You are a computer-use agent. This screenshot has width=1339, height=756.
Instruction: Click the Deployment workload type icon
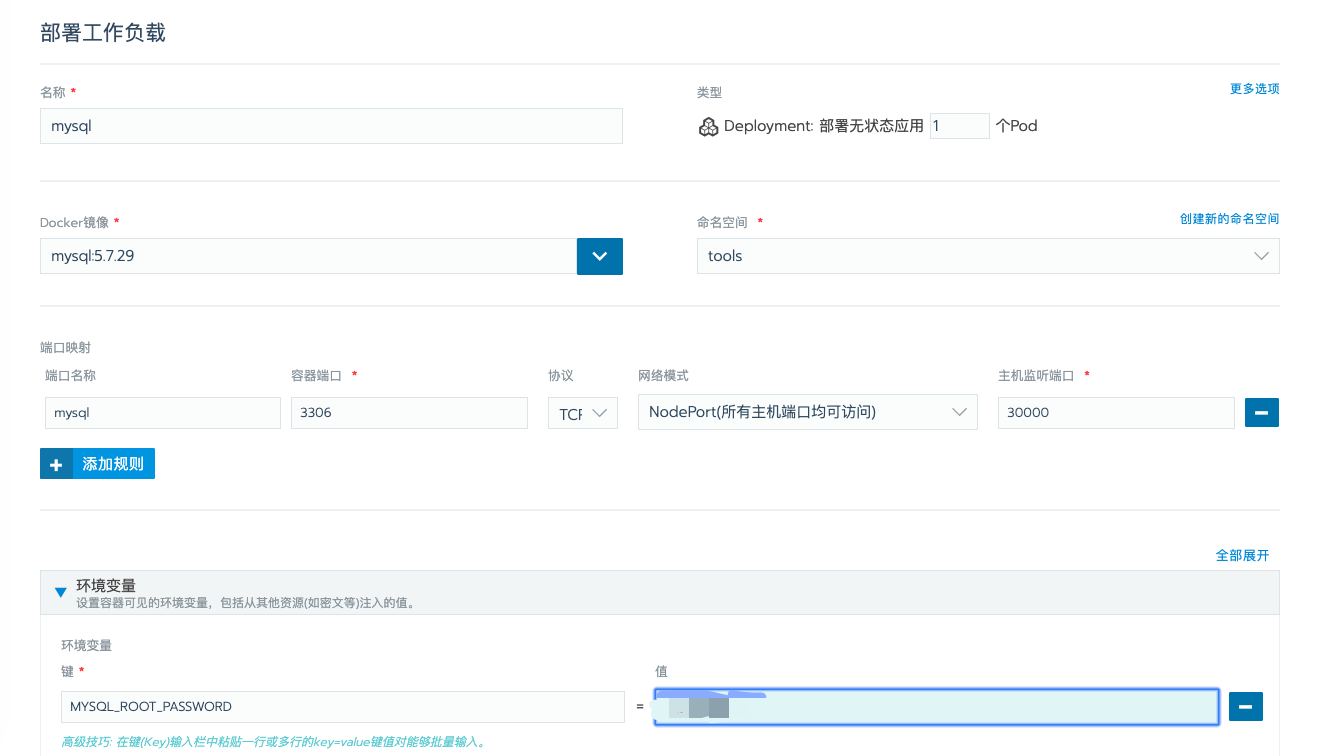[708, 127]
